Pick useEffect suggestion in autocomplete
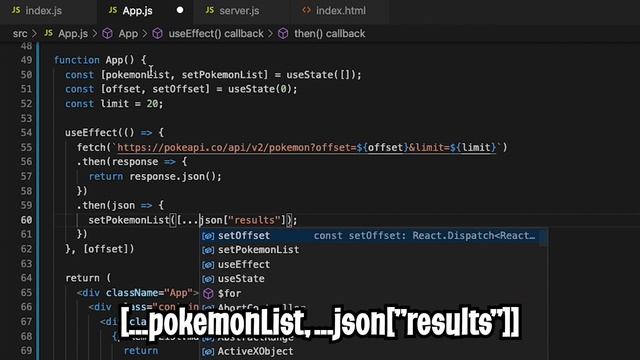The image size is (640, 360). pos(373,264)
